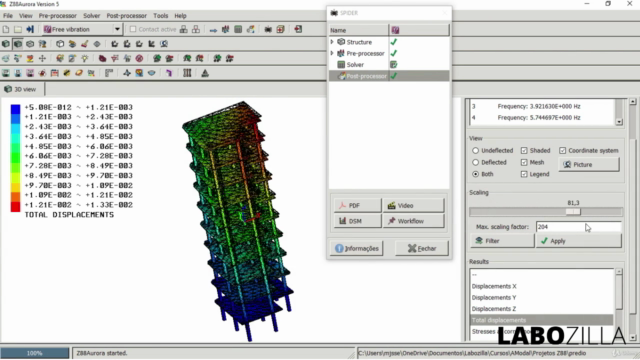Click the red prohibition circle icon
Image resolution: width=640 pixels, height=360 pixels.
click(x=139, y=58)
